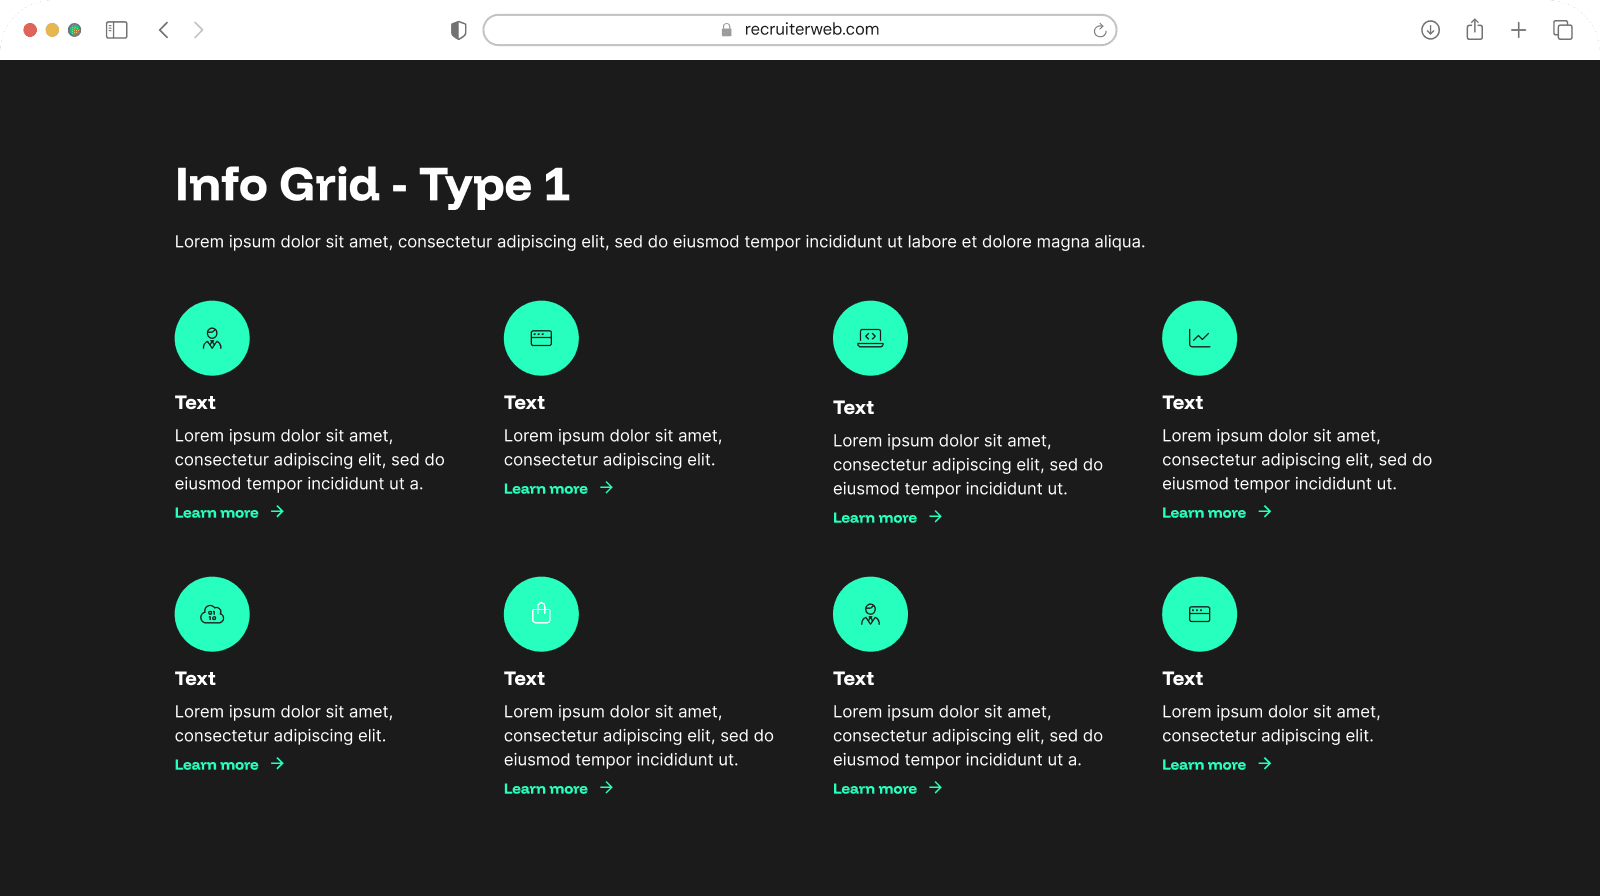The width and height of the screenshot is (1600, 896).
Task: Open the Safari downloads list
Action: tap(1430, 30)
